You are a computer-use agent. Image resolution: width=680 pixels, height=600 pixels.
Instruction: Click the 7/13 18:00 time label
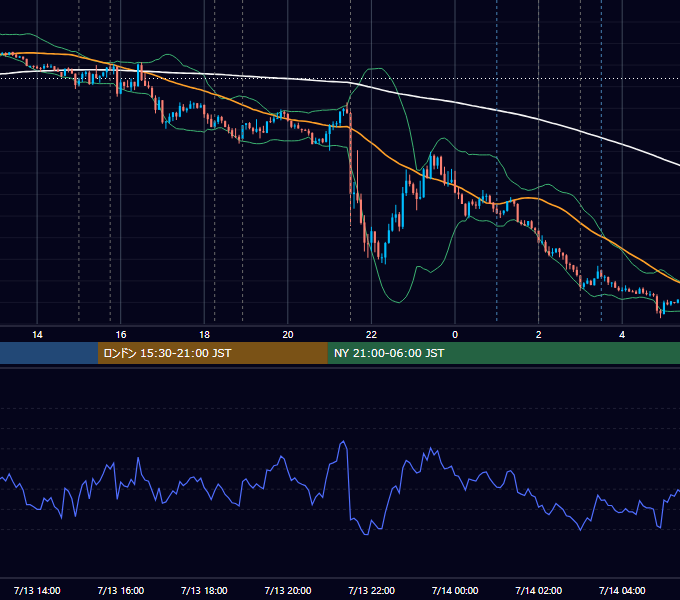click(x=204, y=590)
